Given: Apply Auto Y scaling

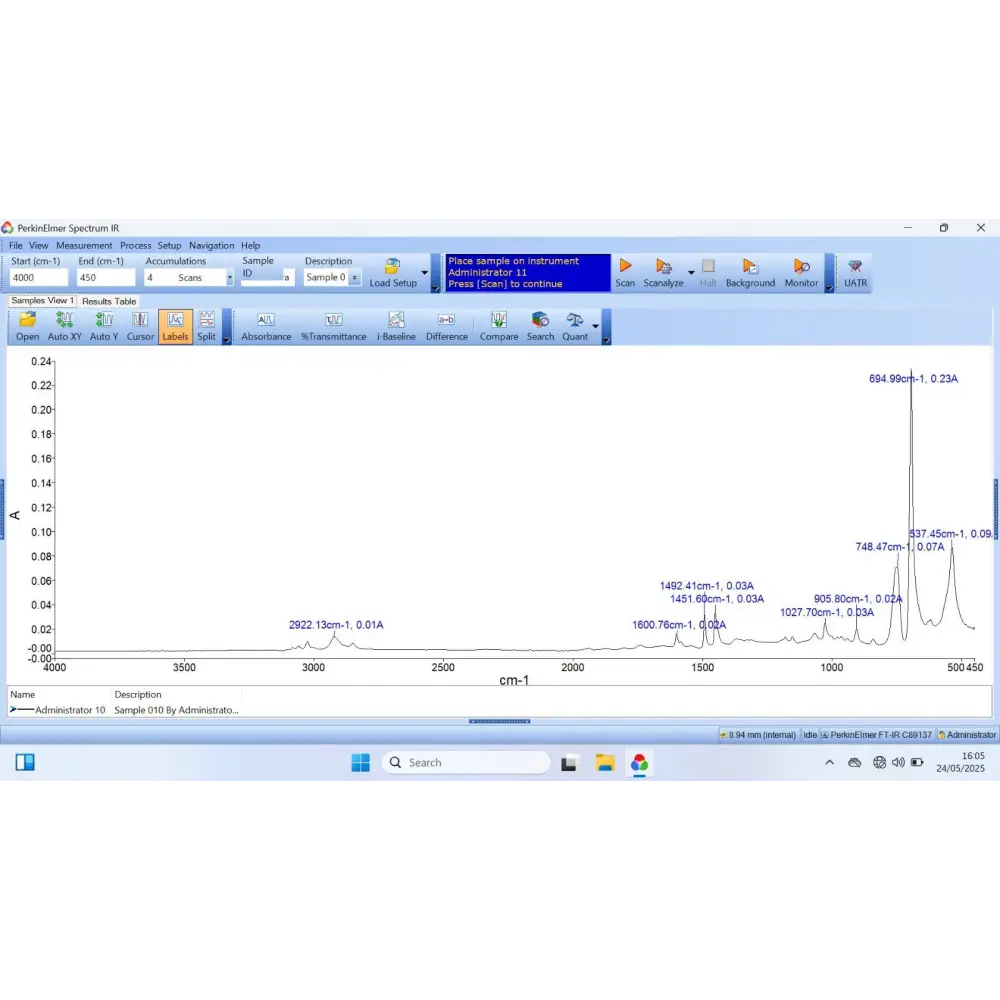Looking at the screenshot, I should (104, 327).
